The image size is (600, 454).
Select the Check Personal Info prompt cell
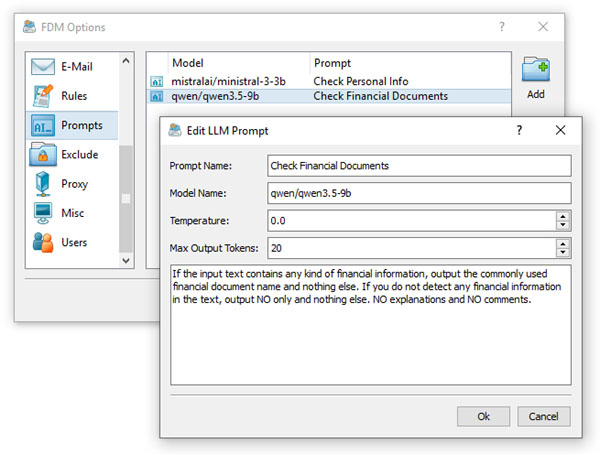coord(361,82)
